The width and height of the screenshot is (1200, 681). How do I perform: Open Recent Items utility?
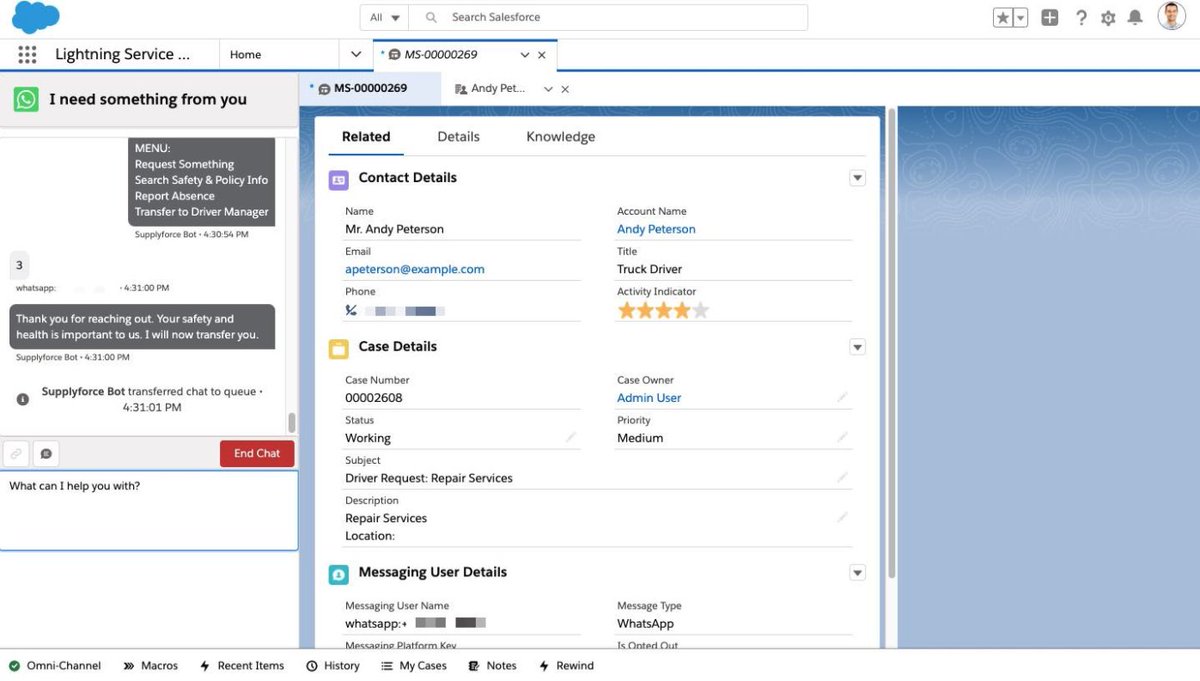point(242,666)
